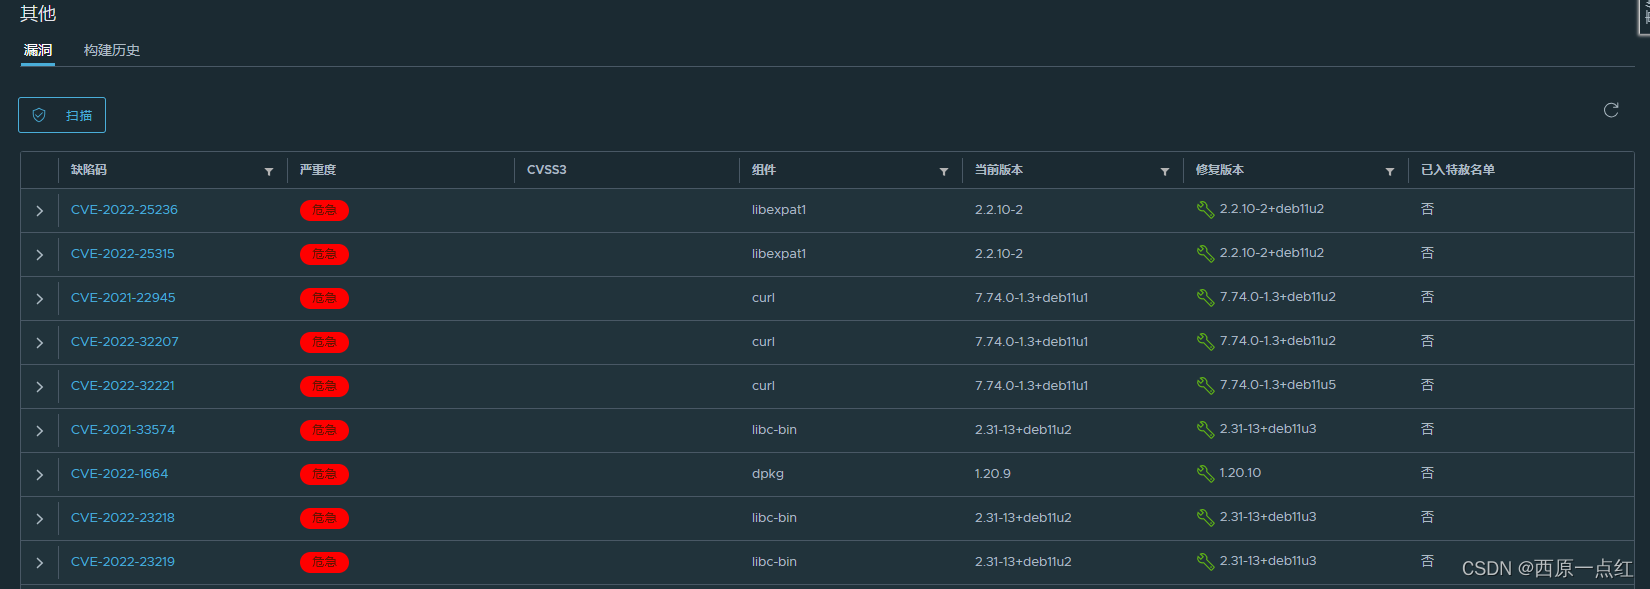The width and height of the screenshot is (1650, 589).
Task: Click the refresh icon above the table
Action: tap(1611, 110)
